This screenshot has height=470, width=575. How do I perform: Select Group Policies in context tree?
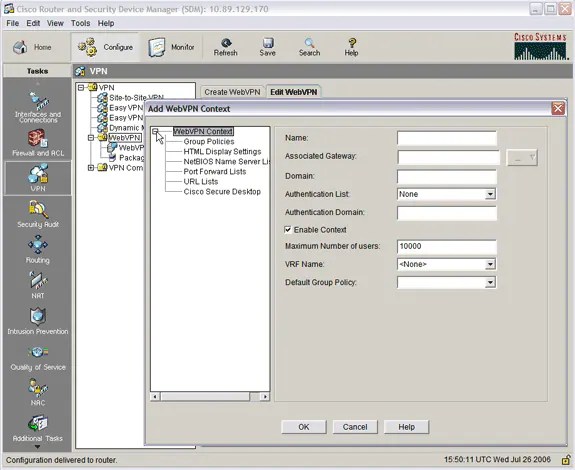coord(209,142)
